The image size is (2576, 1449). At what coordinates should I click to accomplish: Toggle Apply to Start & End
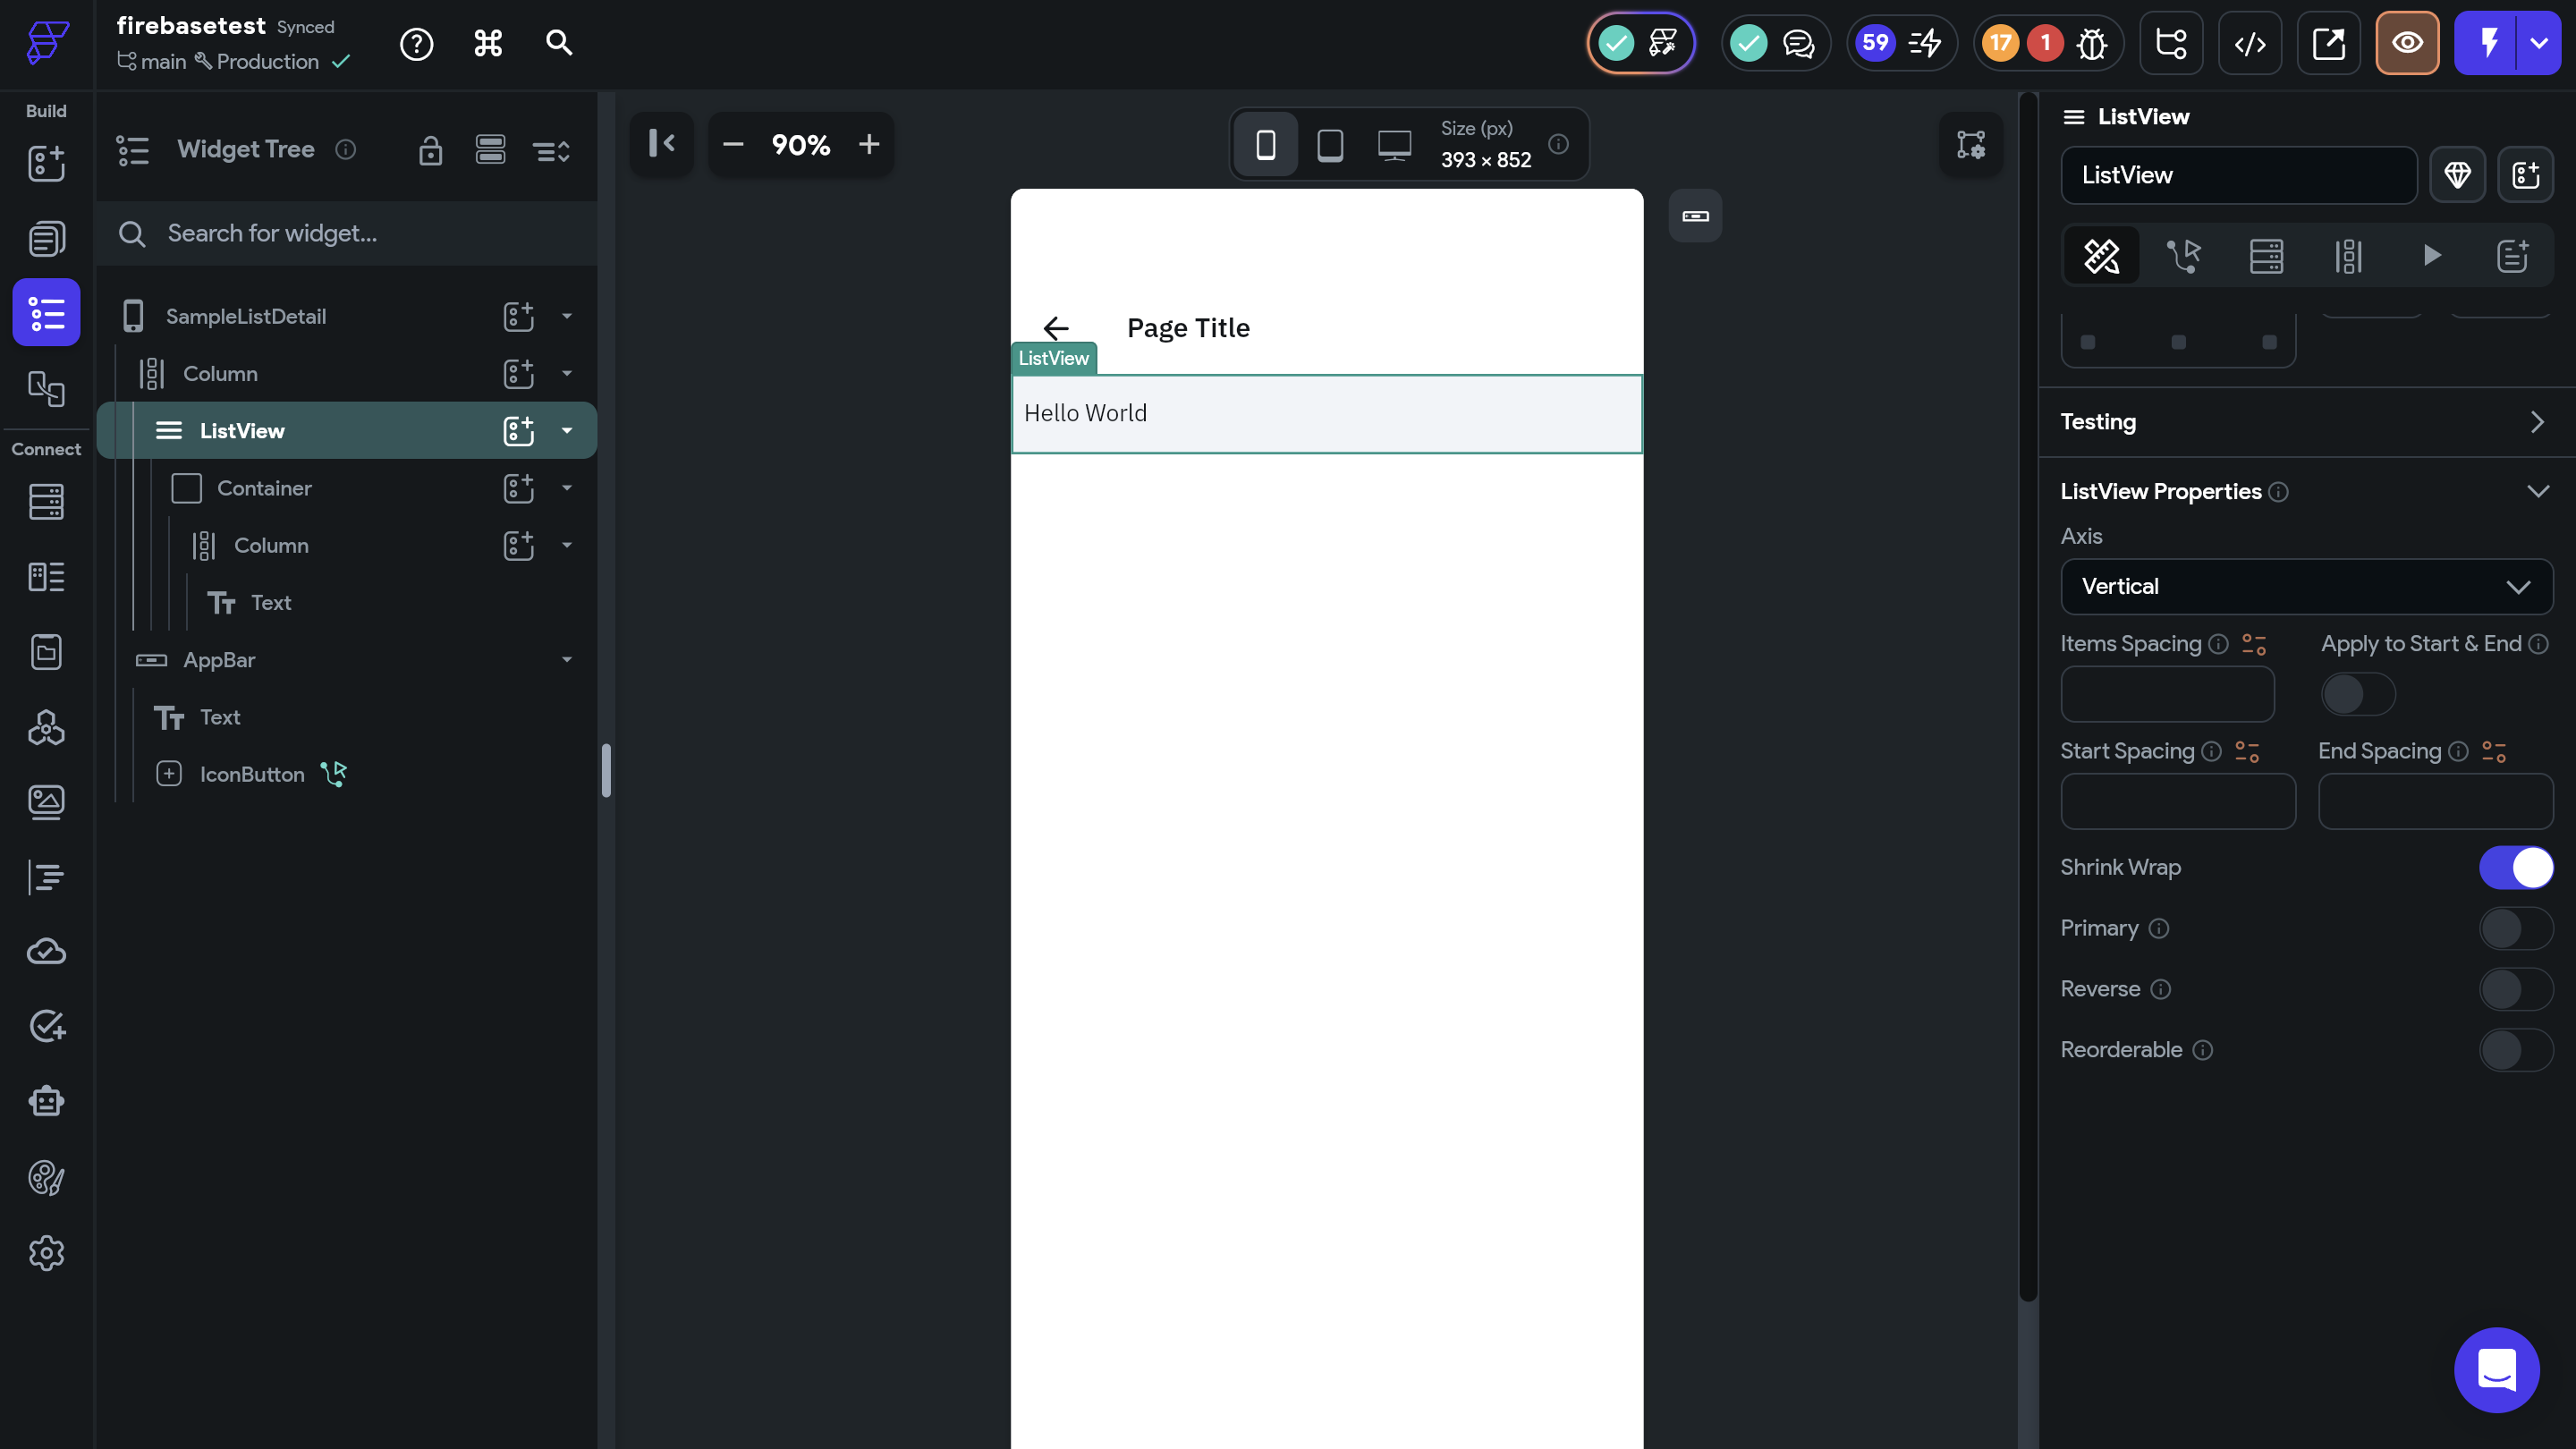2357,694
